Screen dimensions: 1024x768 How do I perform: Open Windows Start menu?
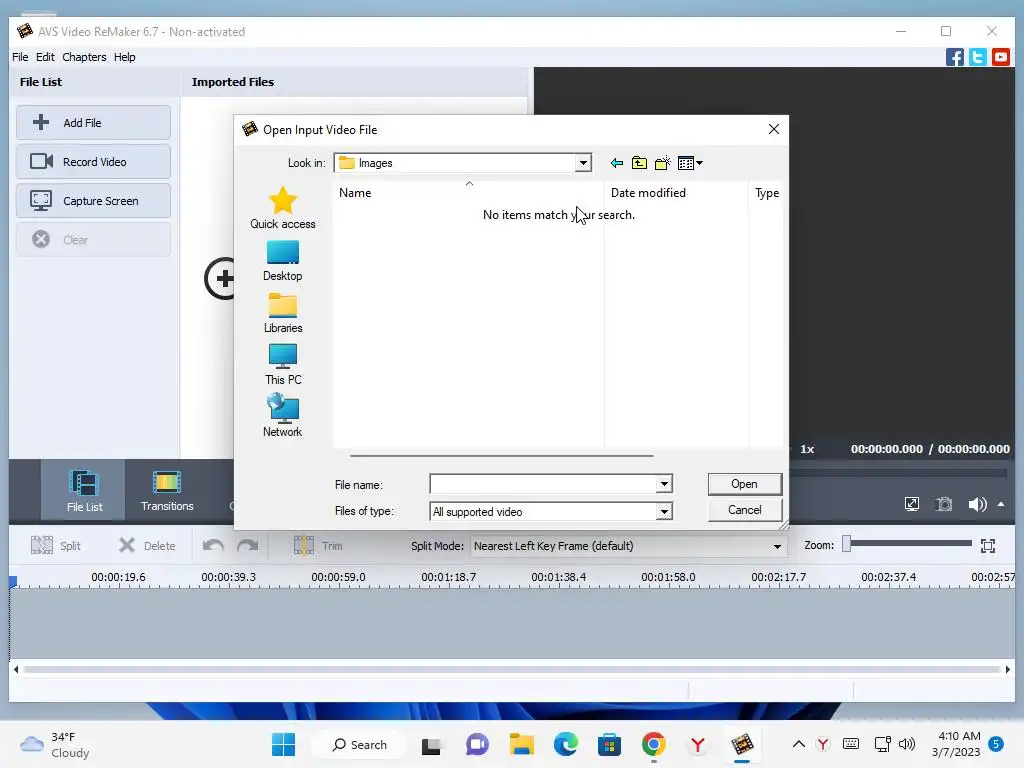pyautogui.click(x=283, y=744)
